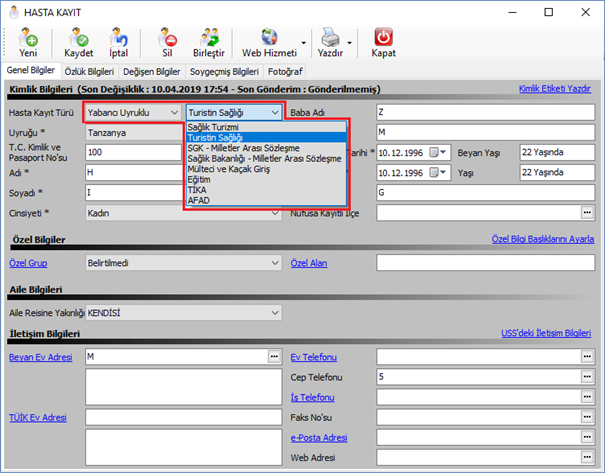
Task: Click the Baba Adı input field
Action: (485, 112)
